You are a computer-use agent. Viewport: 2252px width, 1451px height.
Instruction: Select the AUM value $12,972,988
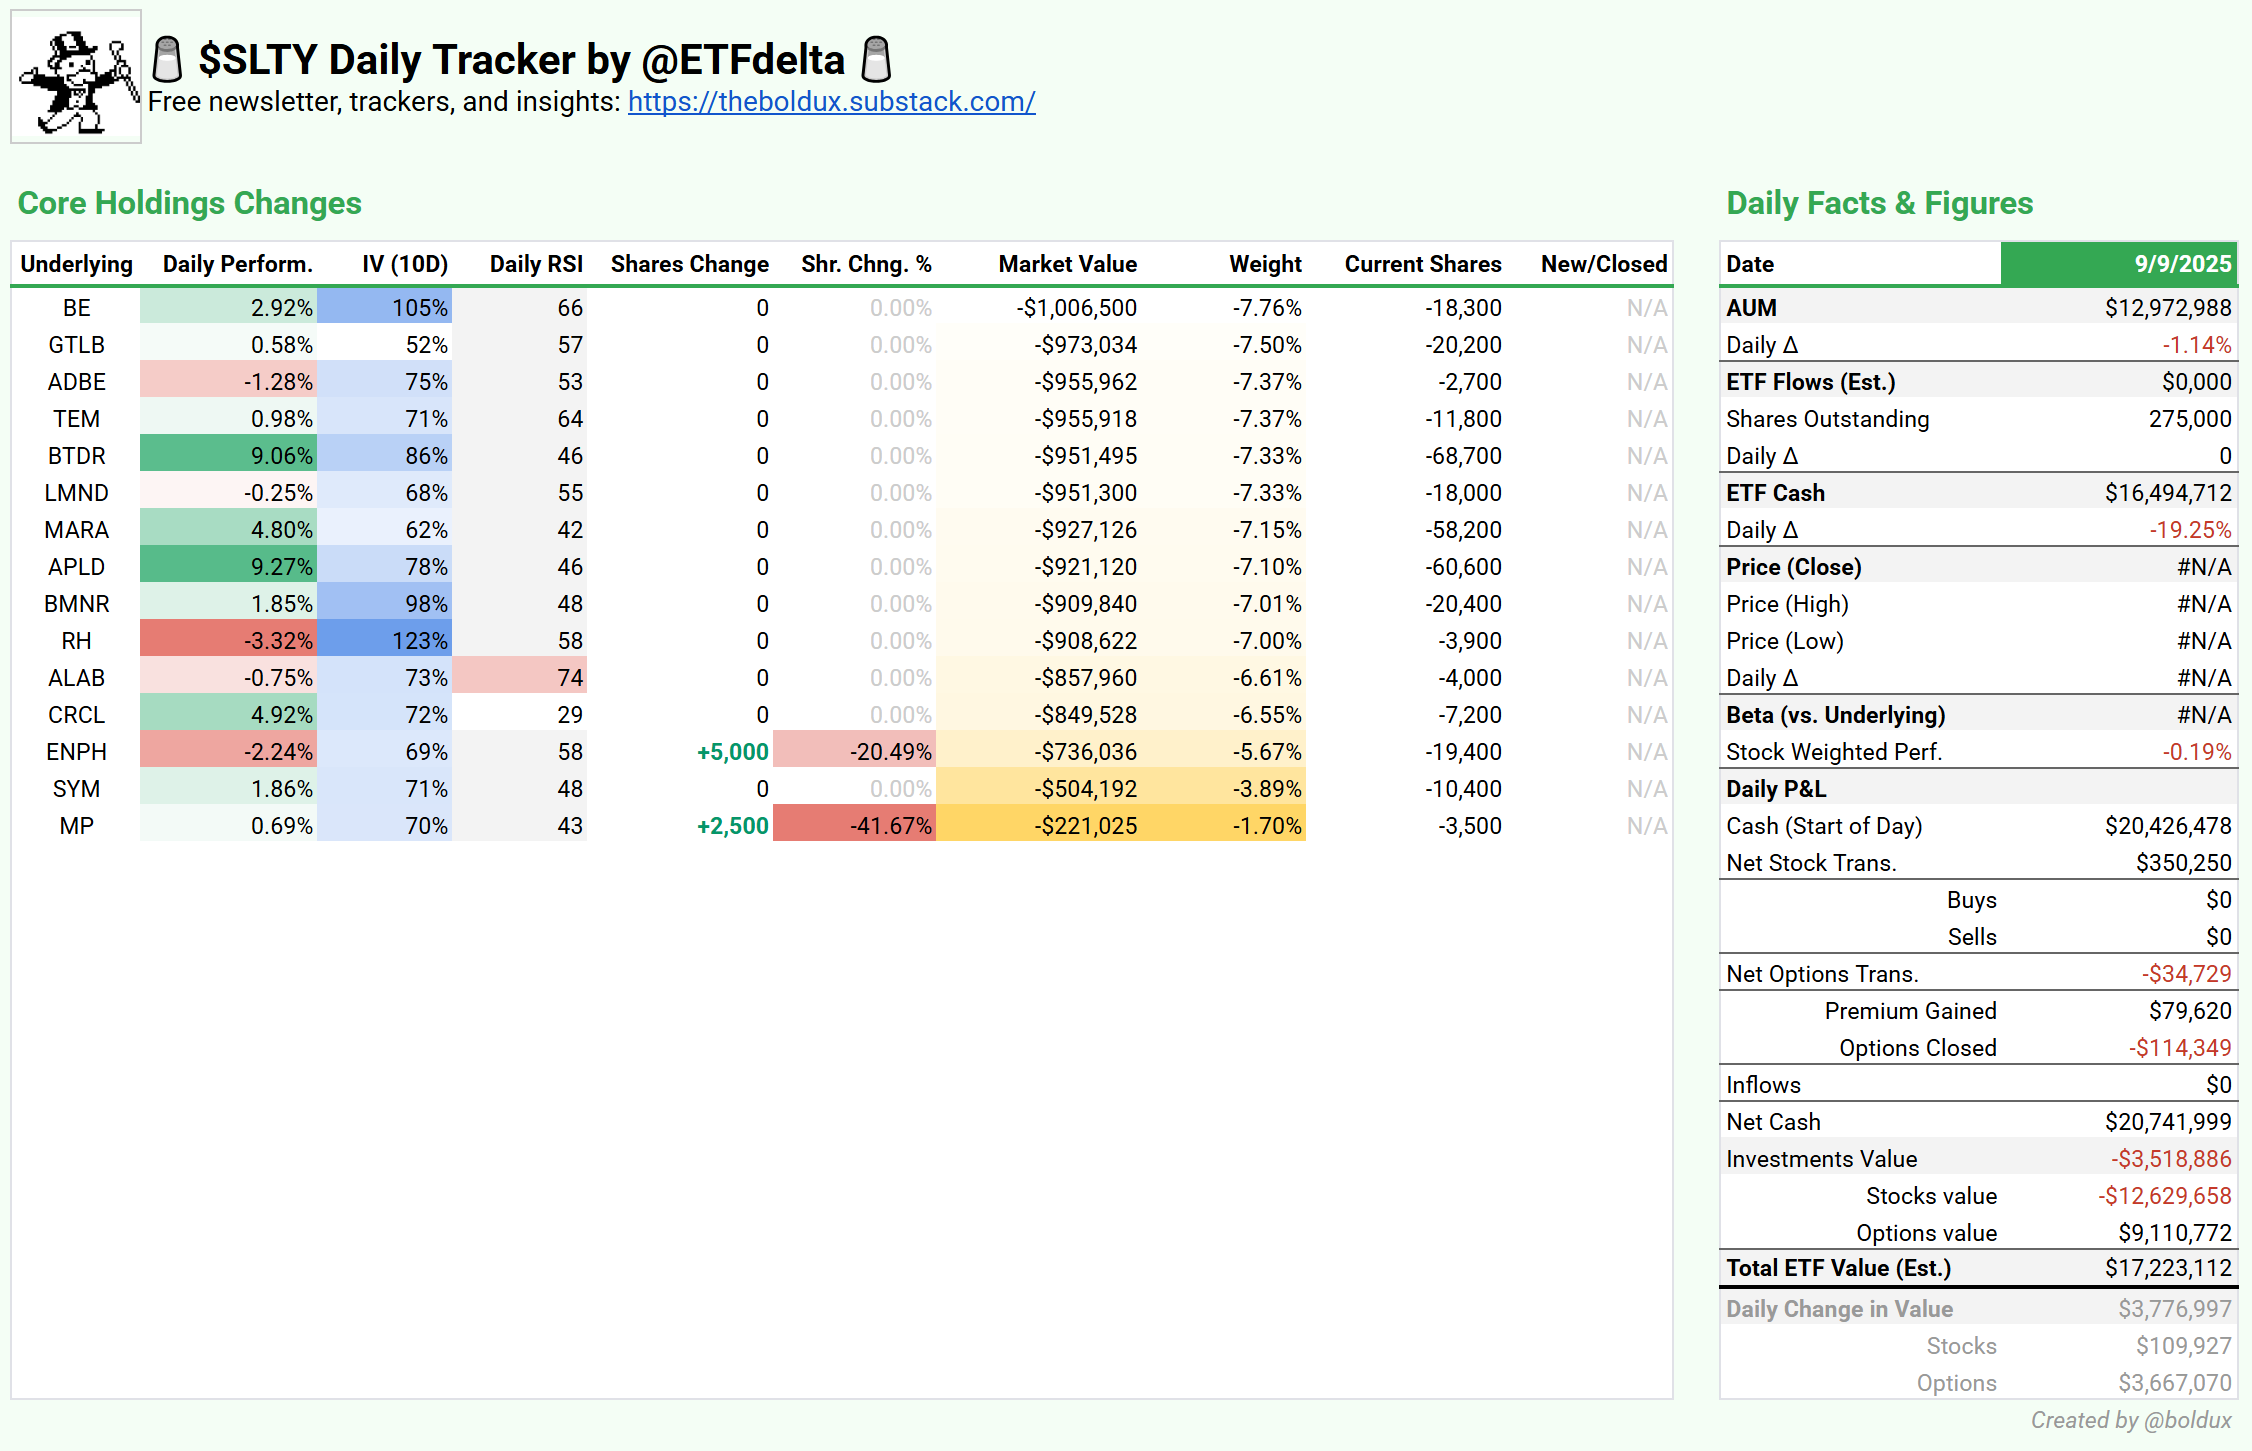pos(2167,308)
